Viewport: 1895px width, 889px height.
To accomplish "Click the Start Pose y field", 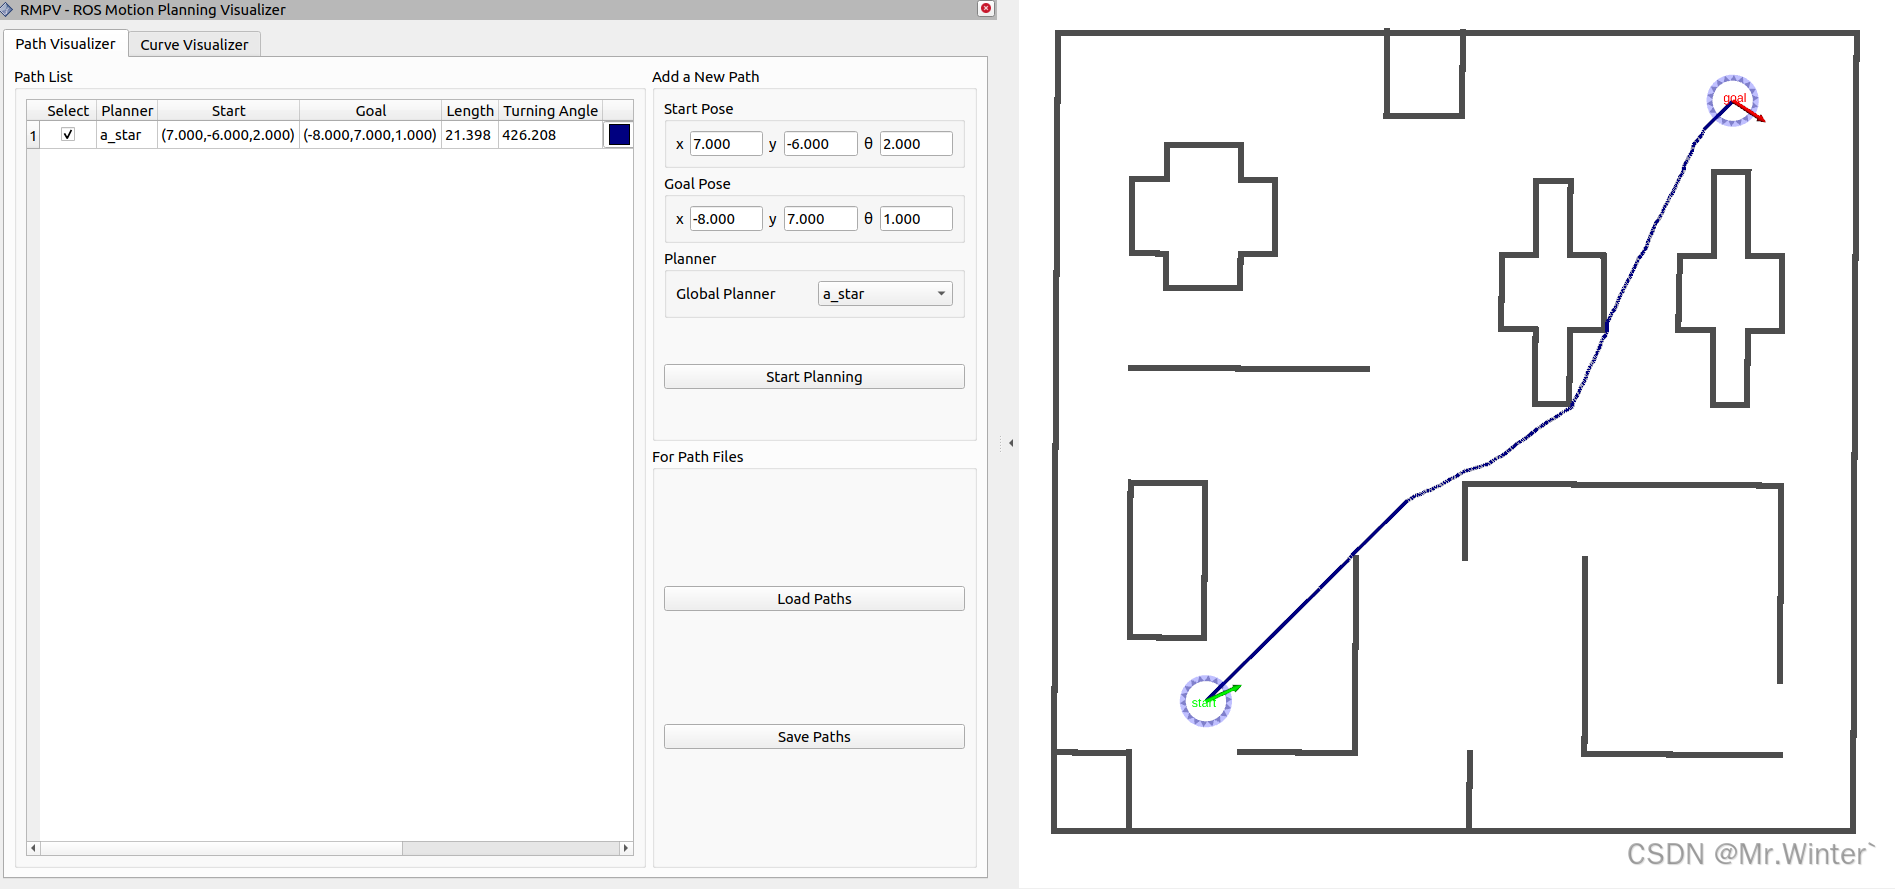I will pyautogui.click(x=820, y=144).
